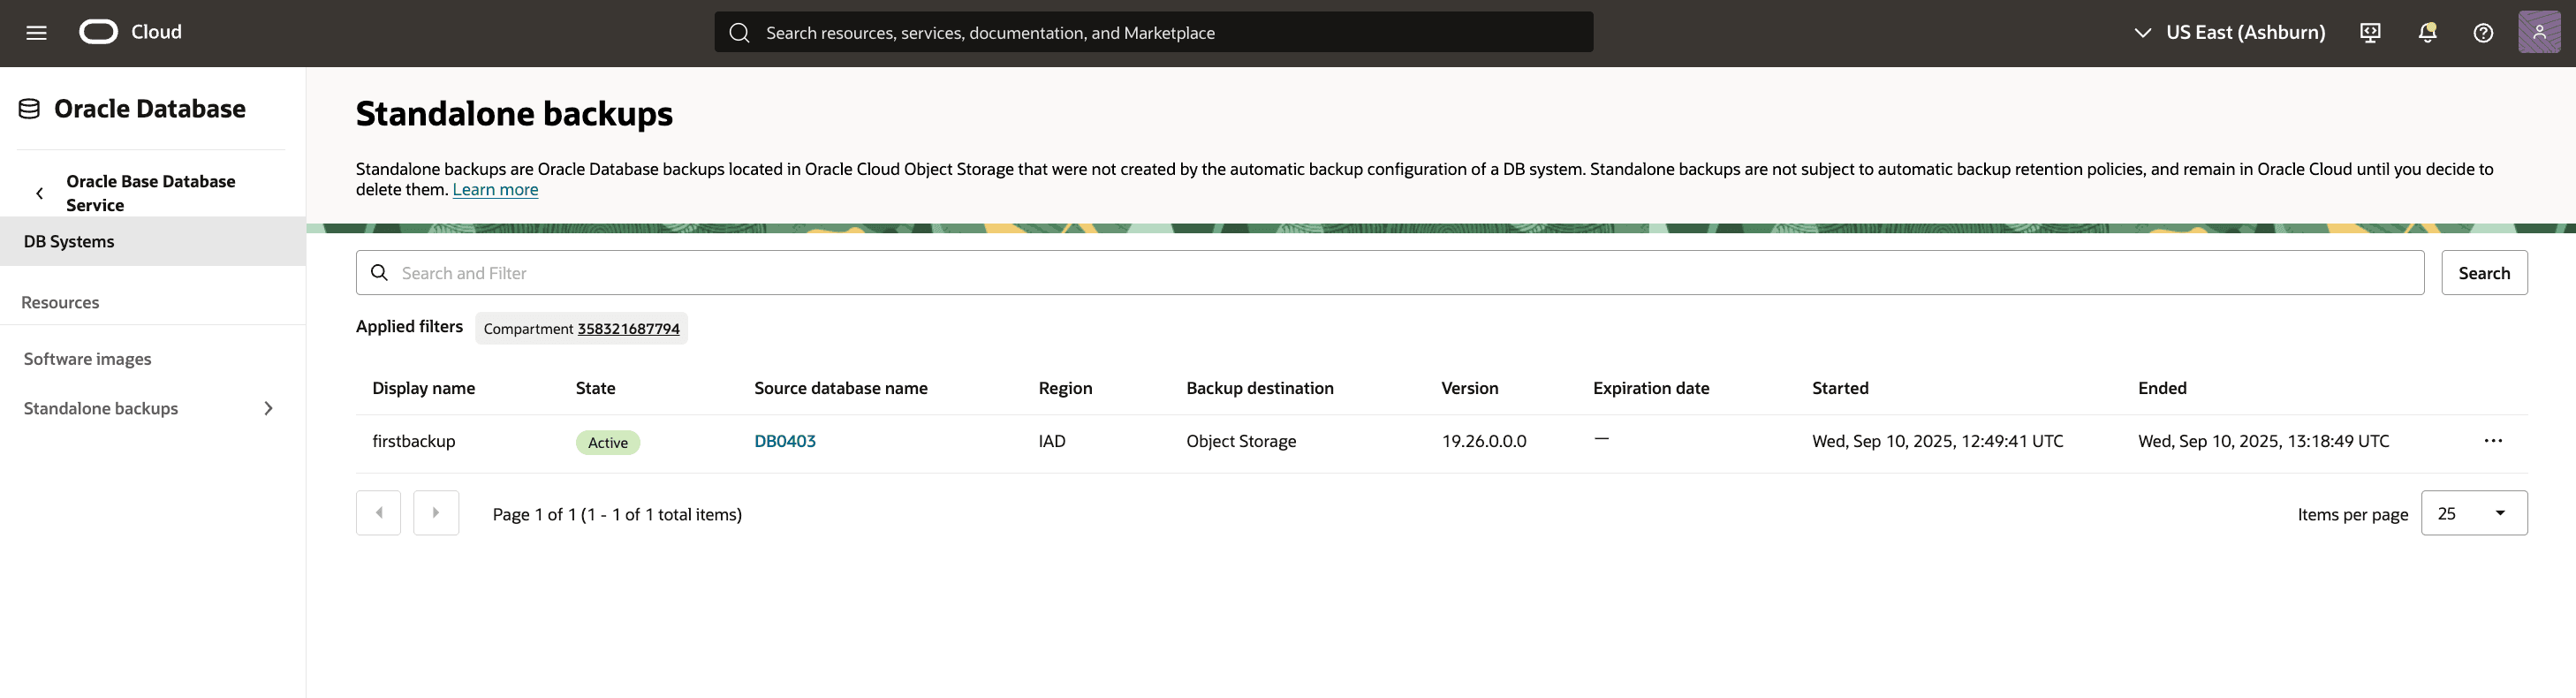
Task: Click the Display name column header
Action: click(x=424, y=388)
